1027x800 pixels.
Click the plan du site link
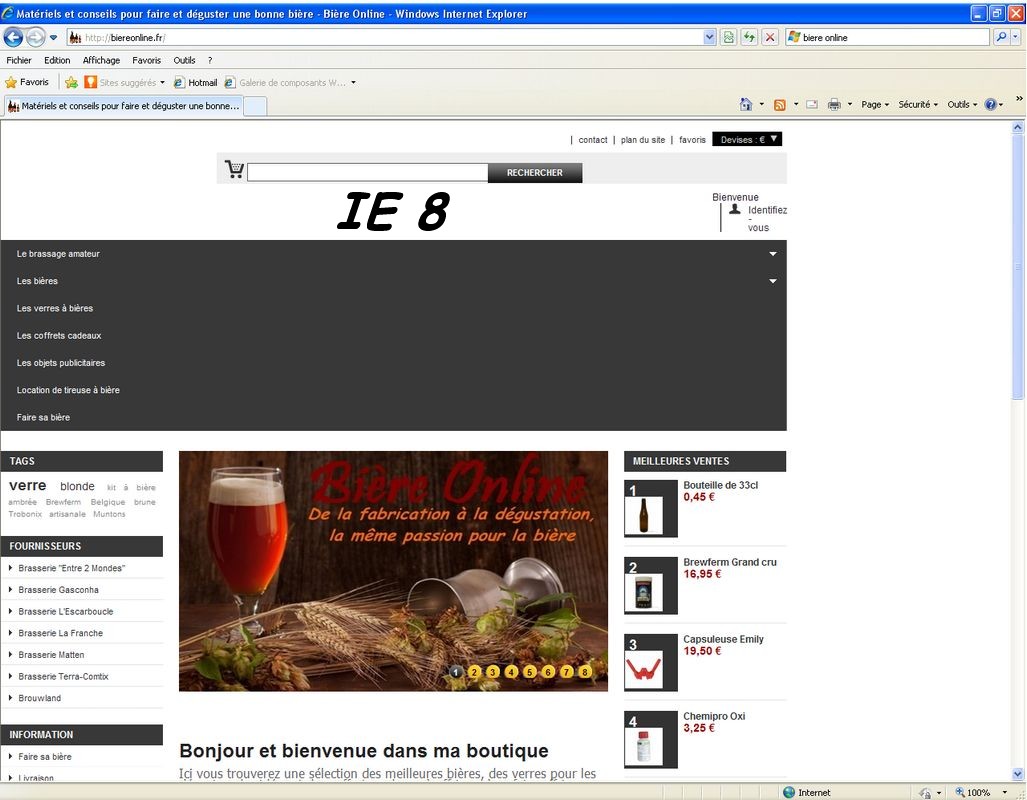point(643,140)
